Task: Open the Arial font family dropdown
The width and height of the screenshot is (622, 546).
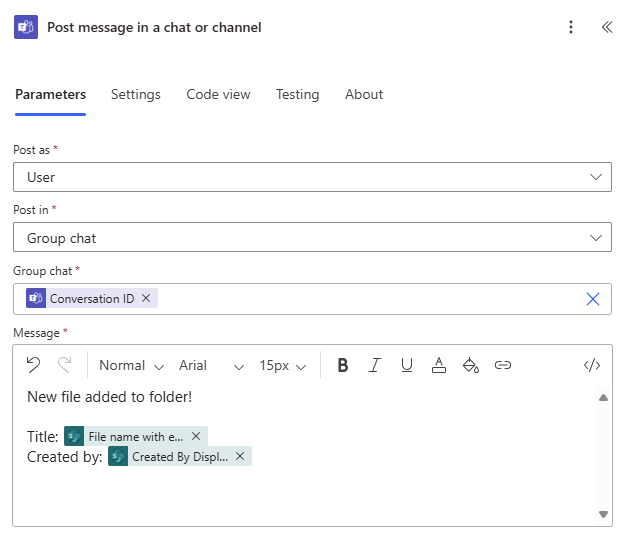Action: tap(211, 365)
